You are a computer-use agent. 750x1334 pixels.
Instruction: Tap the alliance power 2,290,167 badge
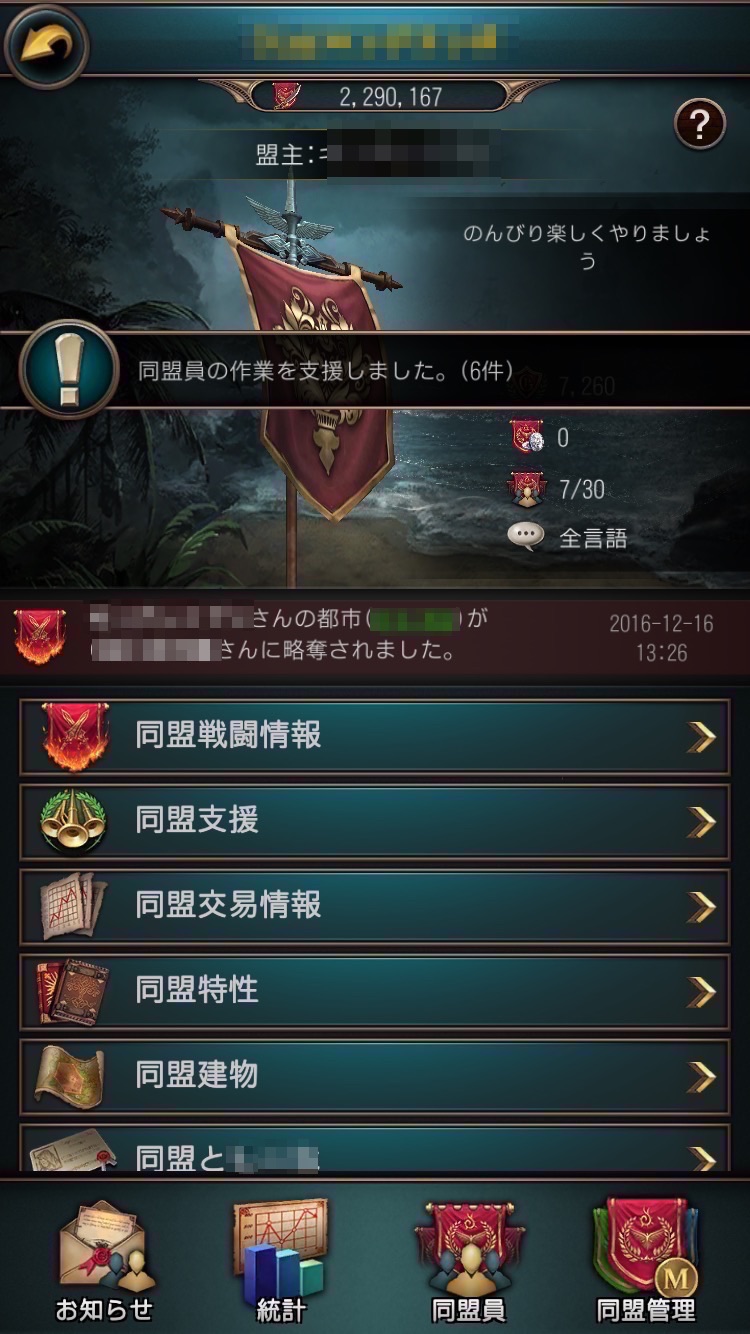pyautogui.click(x=375, y=96)
